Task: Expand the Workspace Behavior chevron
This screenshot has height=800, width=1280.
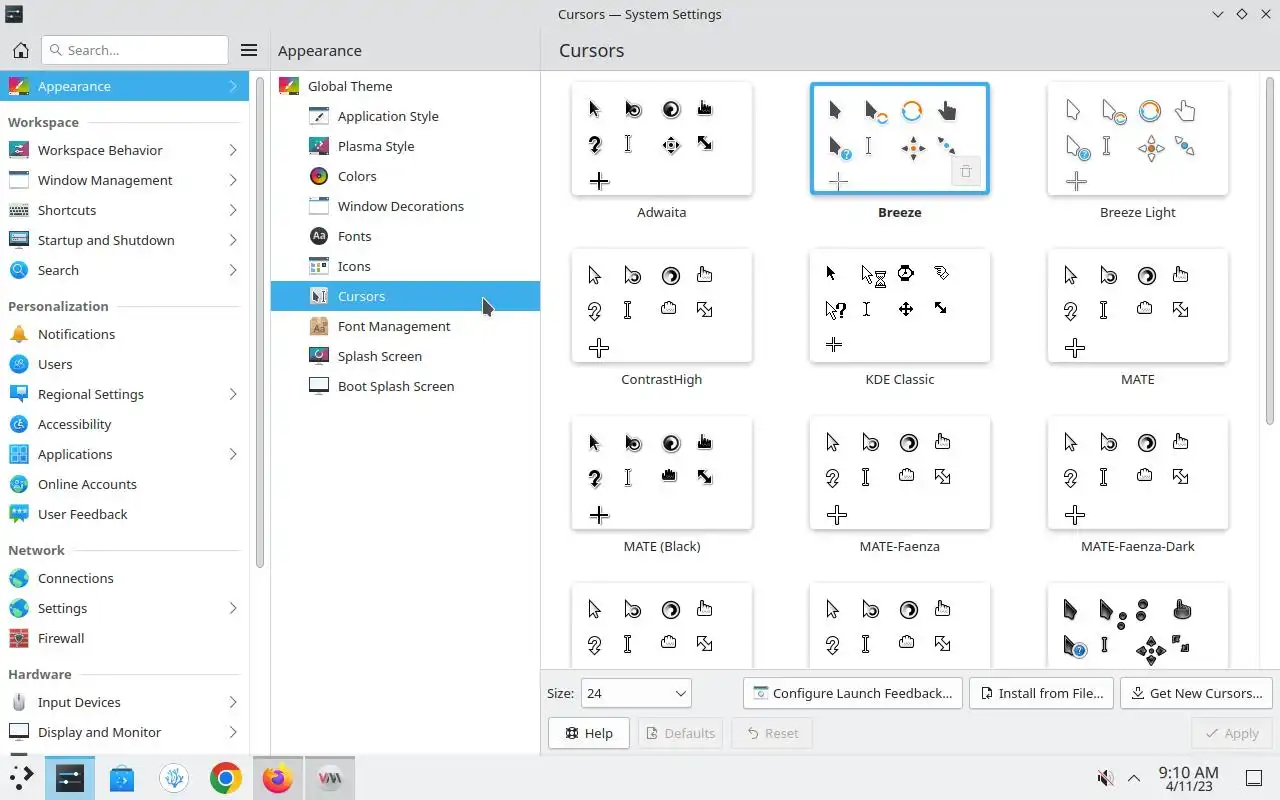Action: click(x=232, y=150)
